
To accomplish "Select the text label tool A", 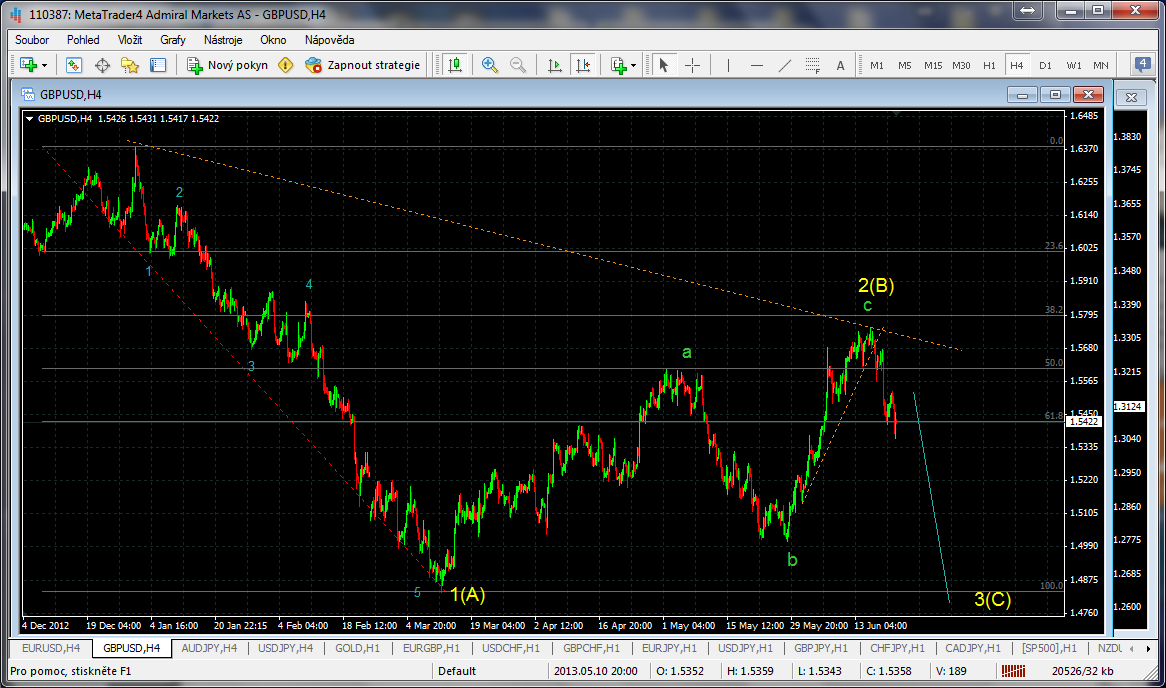I will click(840, 65).
